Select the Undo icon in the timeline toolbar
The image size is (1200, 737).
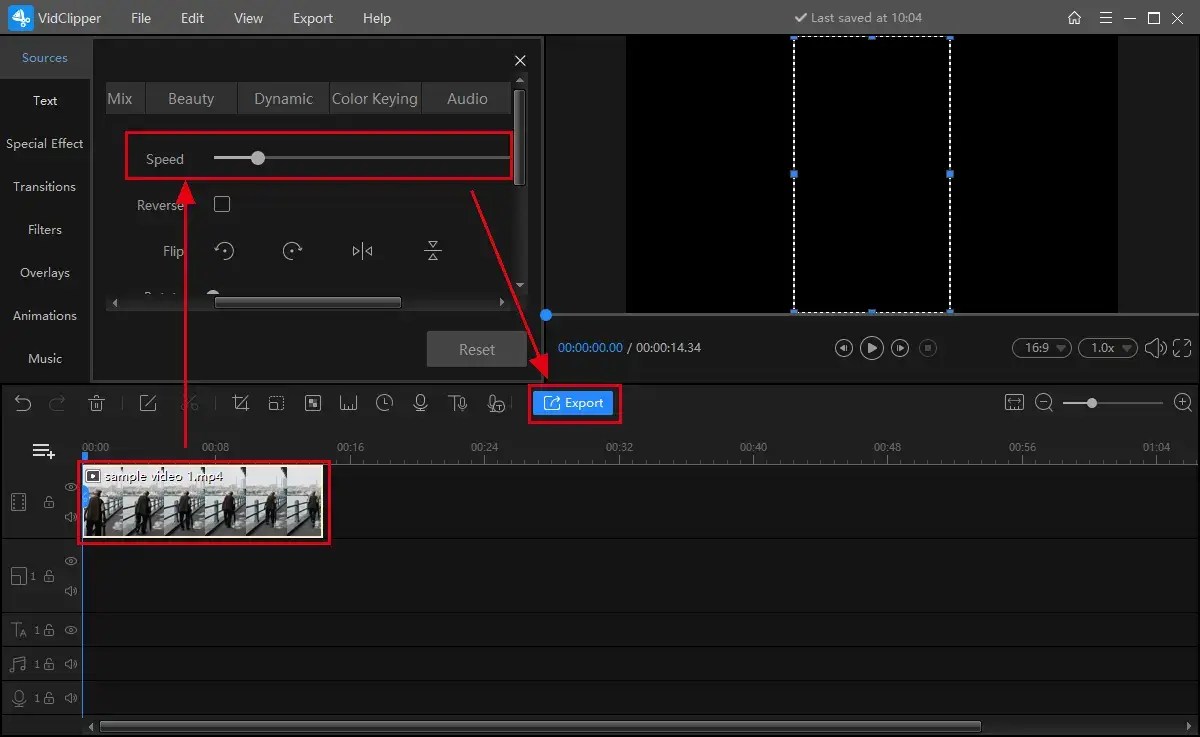click(x=22, y=403)
